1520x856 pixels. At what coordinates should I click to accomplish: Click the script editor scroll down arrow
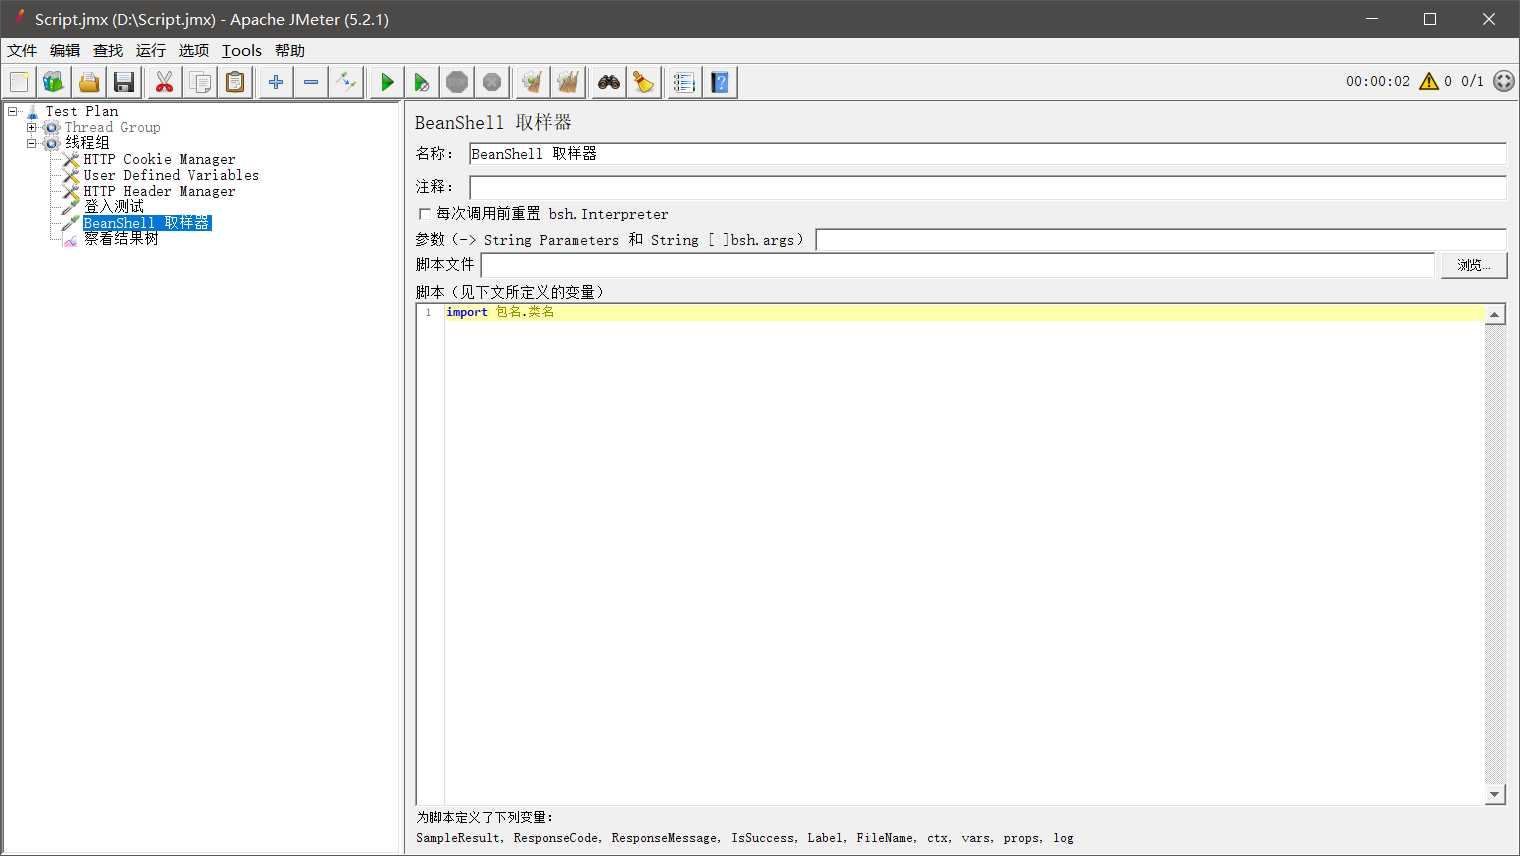click(1495, 795)
